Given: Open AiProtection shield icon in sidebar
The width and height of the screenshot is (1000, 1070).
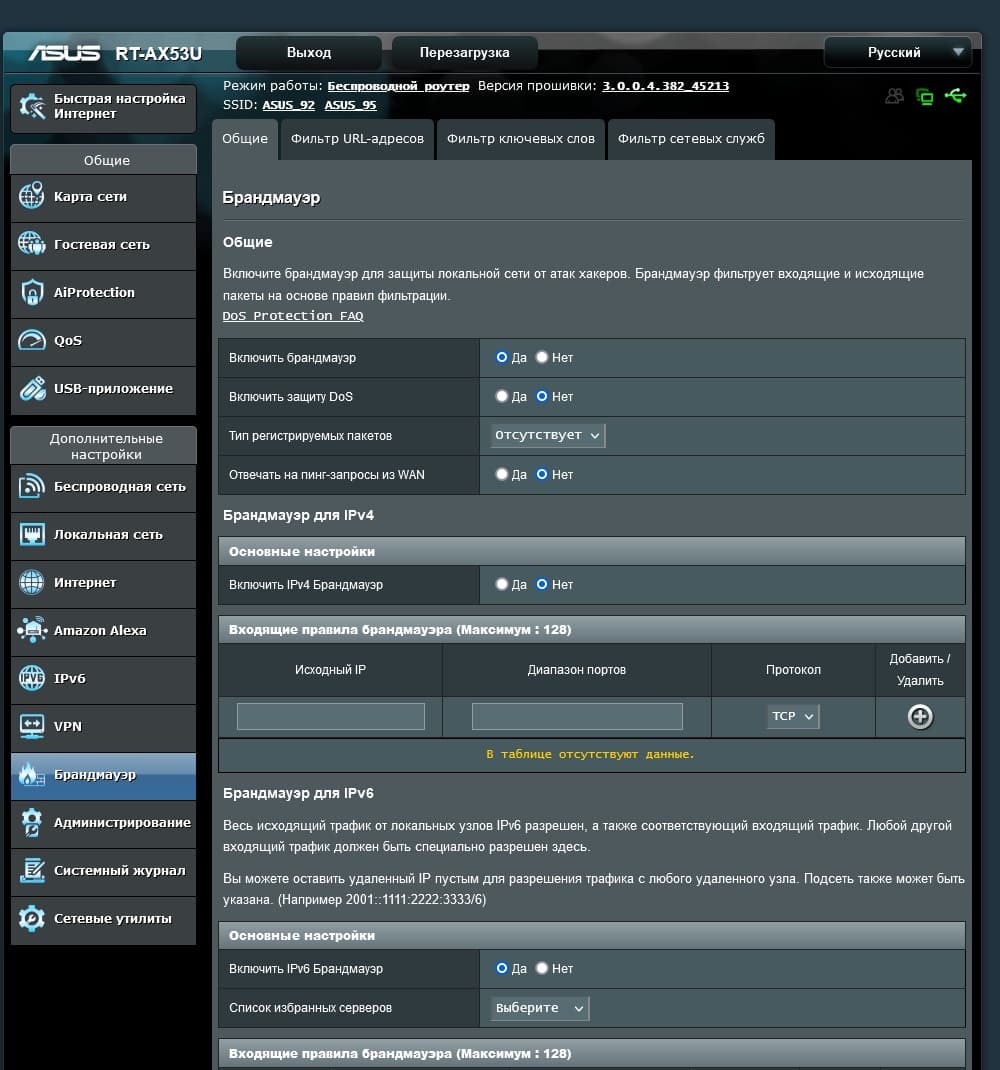Looking at the screenshot, I should tap(31, 292).
